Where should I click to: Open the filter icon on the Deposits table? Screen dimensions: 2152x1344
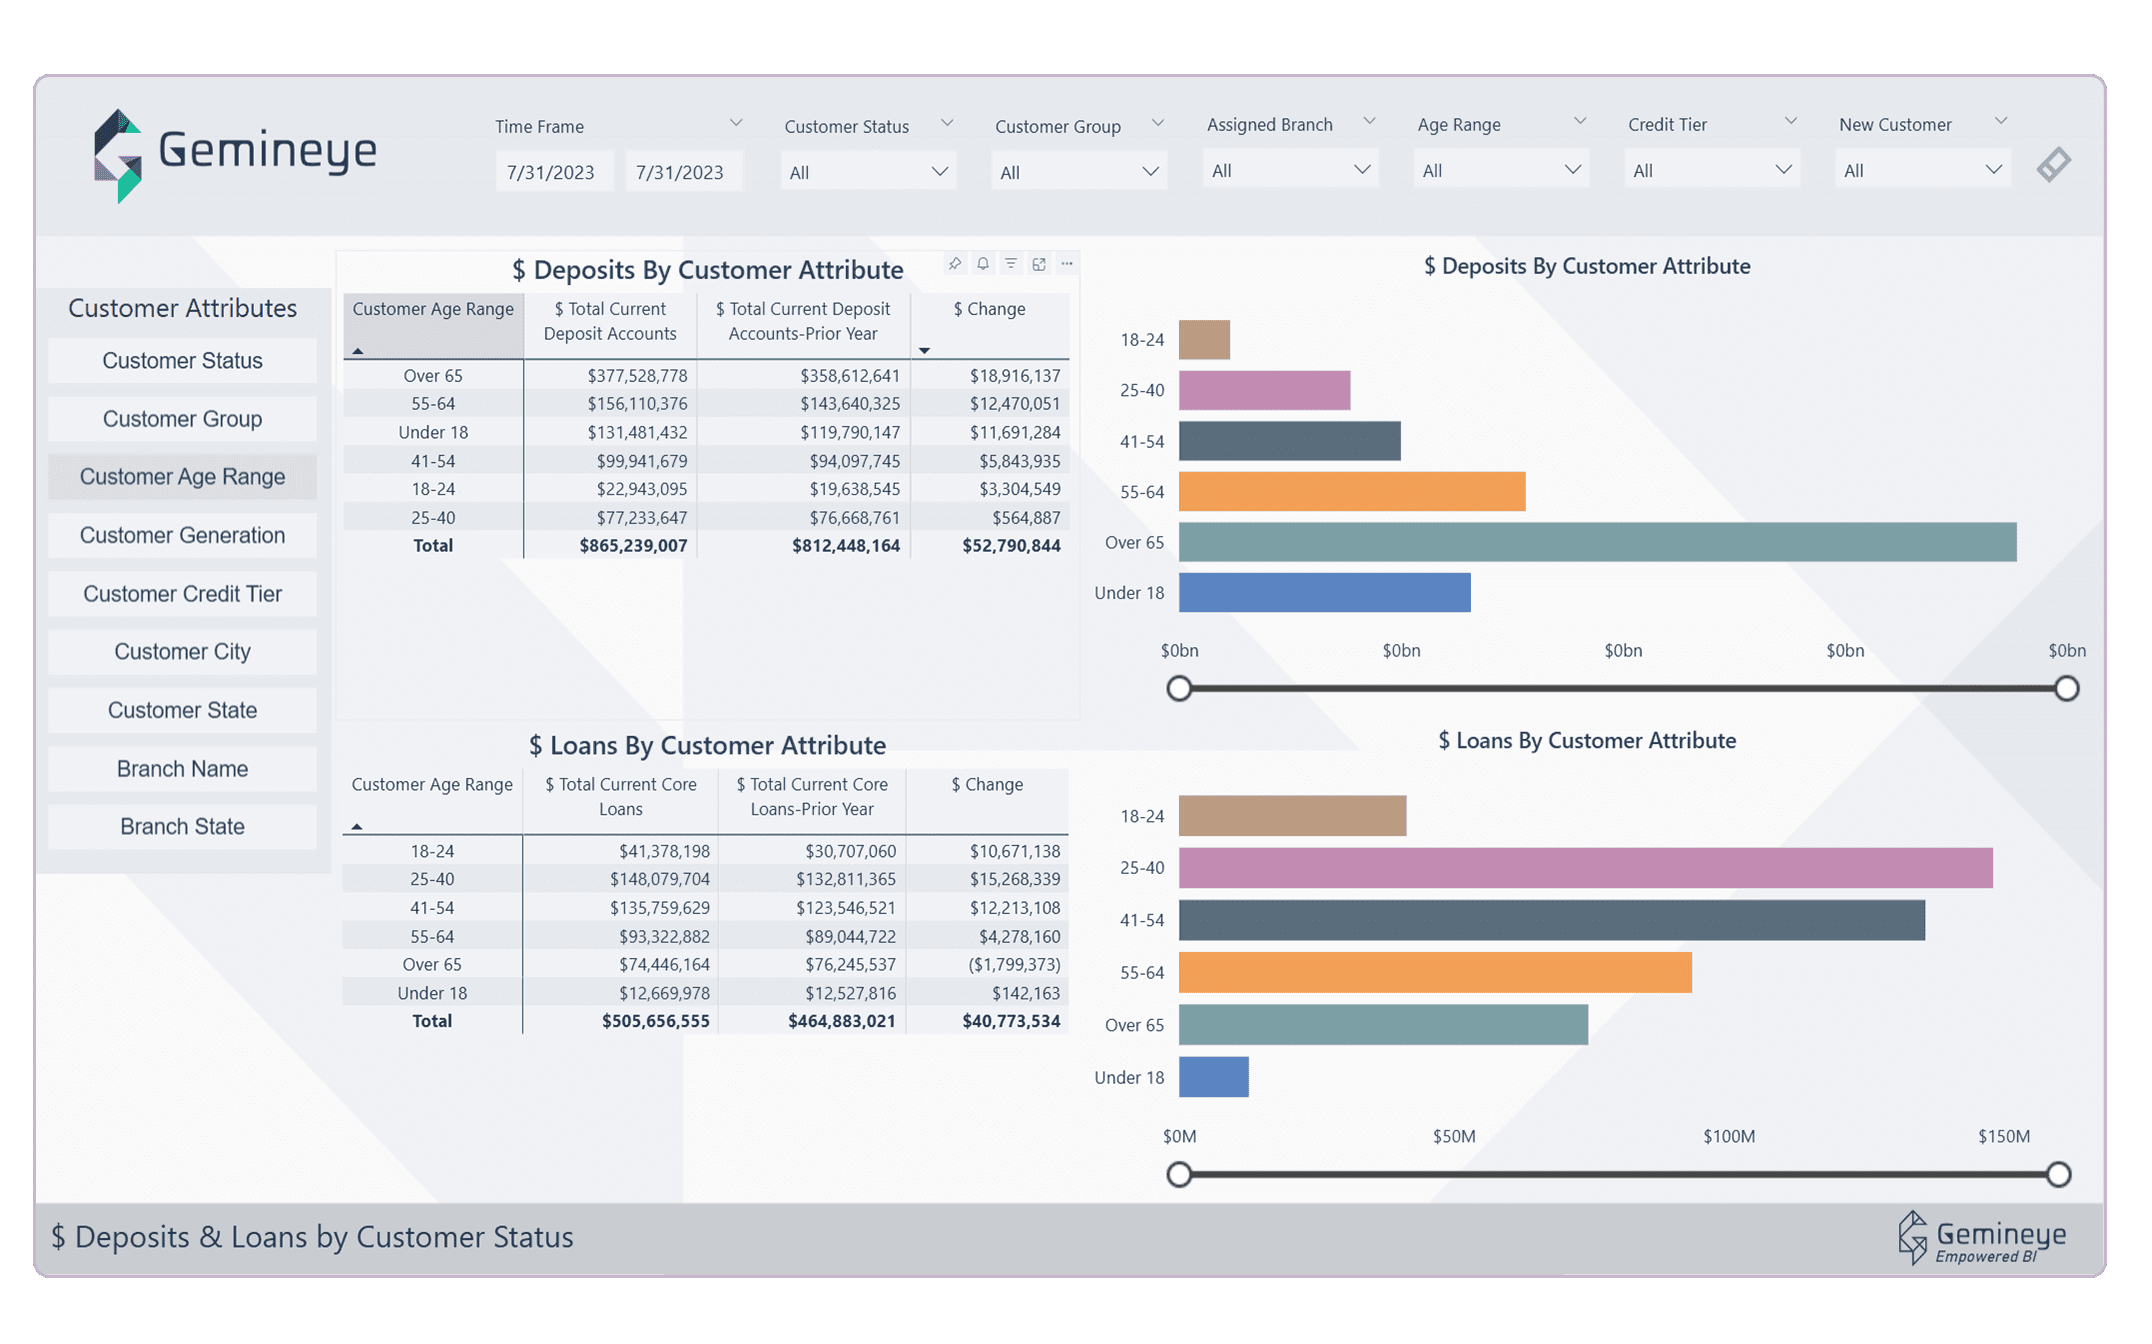click(1011, 263)
